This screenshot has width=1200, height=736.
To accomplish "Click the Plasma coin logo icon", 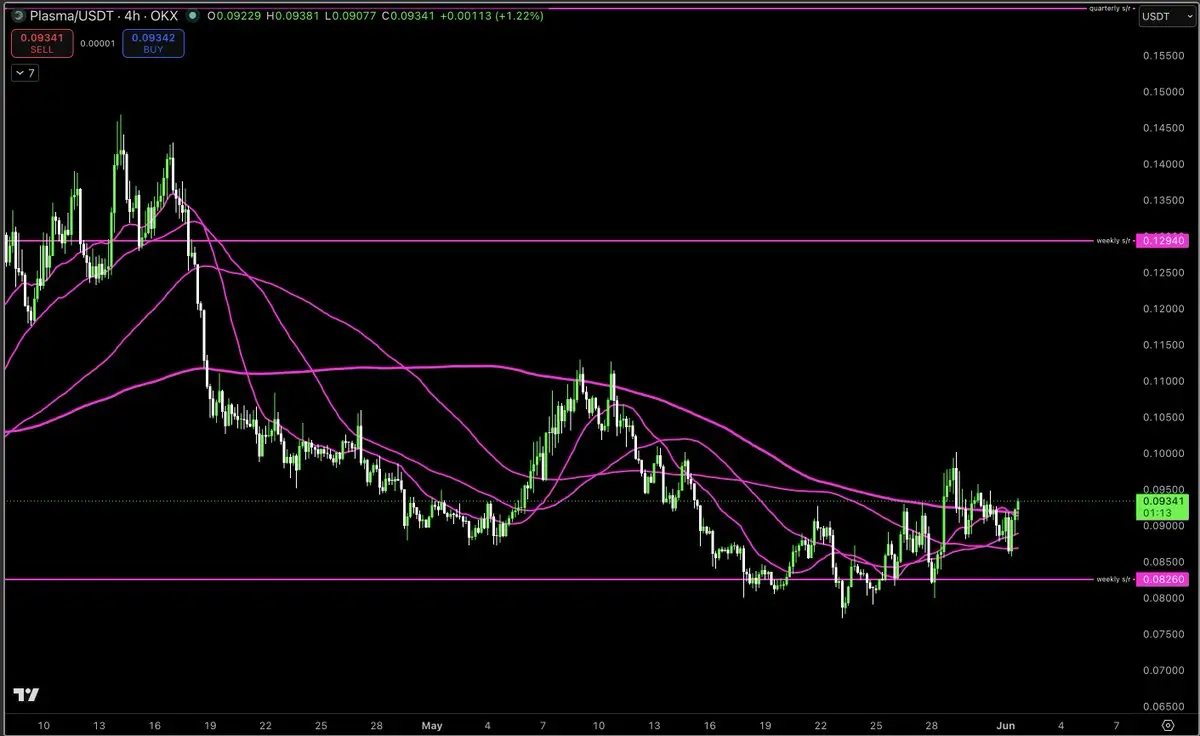I will click(18, 16).
